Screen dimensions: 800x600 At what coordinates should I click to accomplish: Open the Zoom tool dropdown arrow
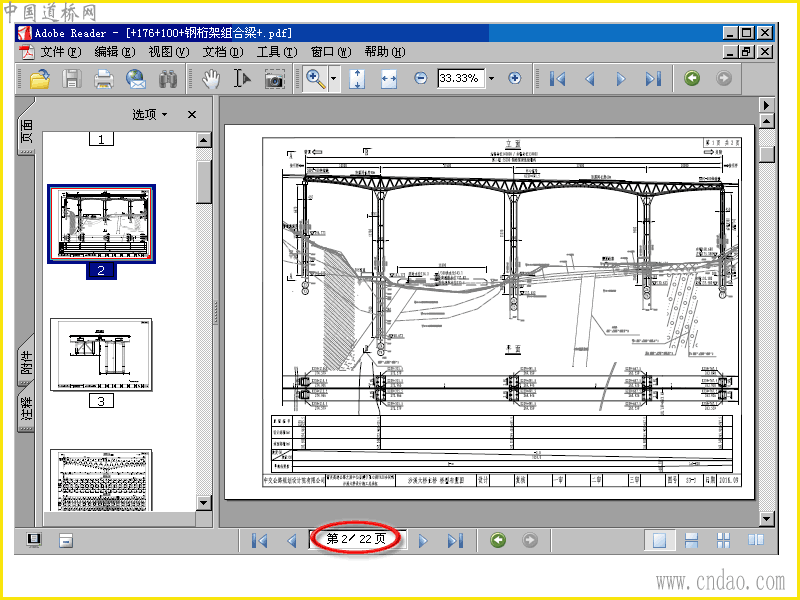point(334,79)
